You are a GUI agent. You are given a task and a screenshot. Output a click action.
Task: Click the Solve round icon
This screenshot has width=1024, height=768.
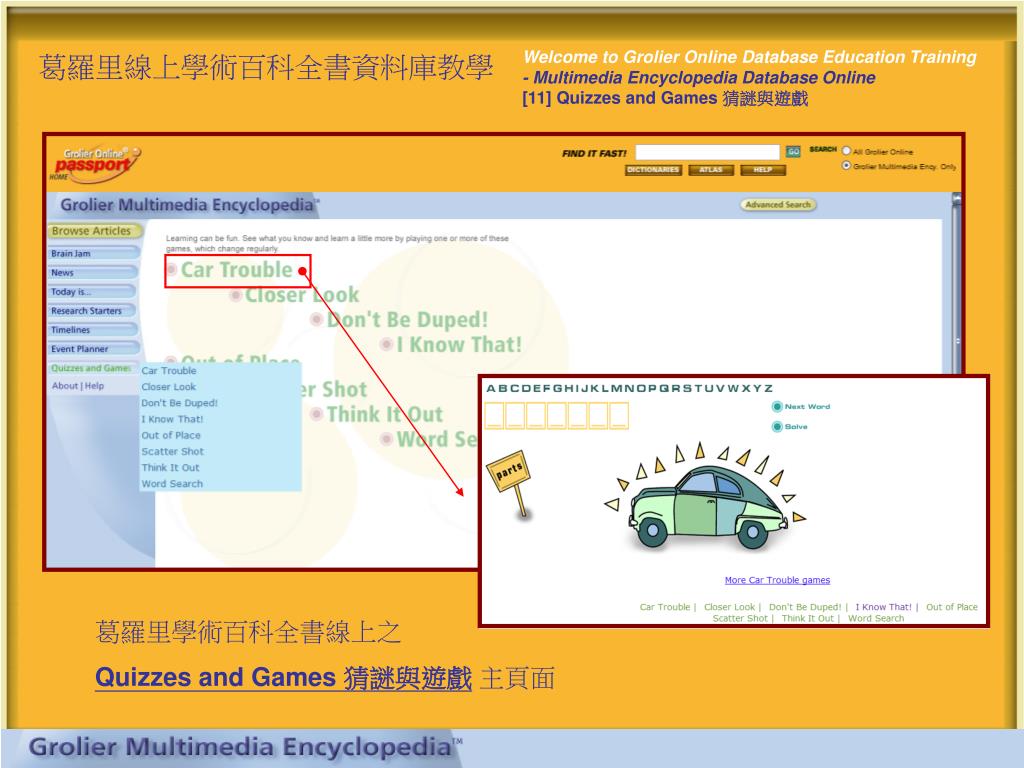(x=777, y=427)
